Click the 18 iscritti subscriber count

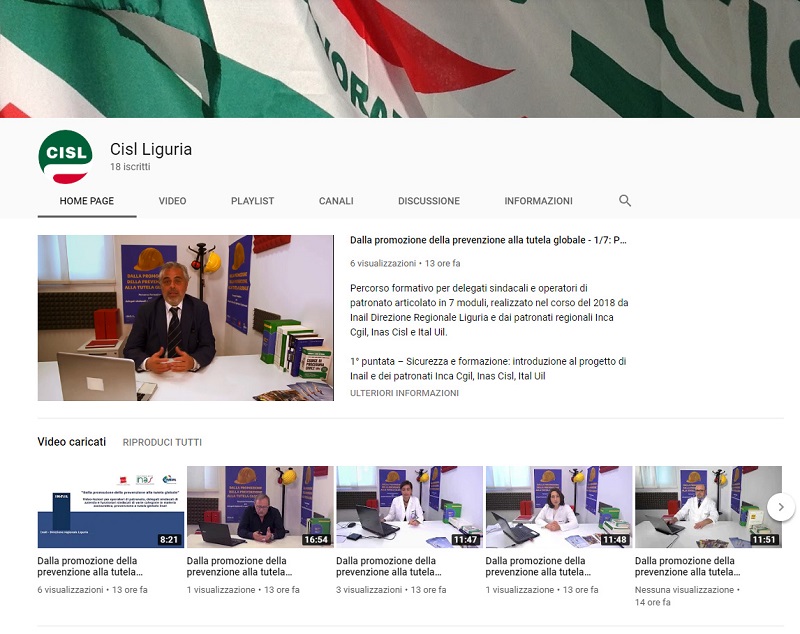click(130, 167)
